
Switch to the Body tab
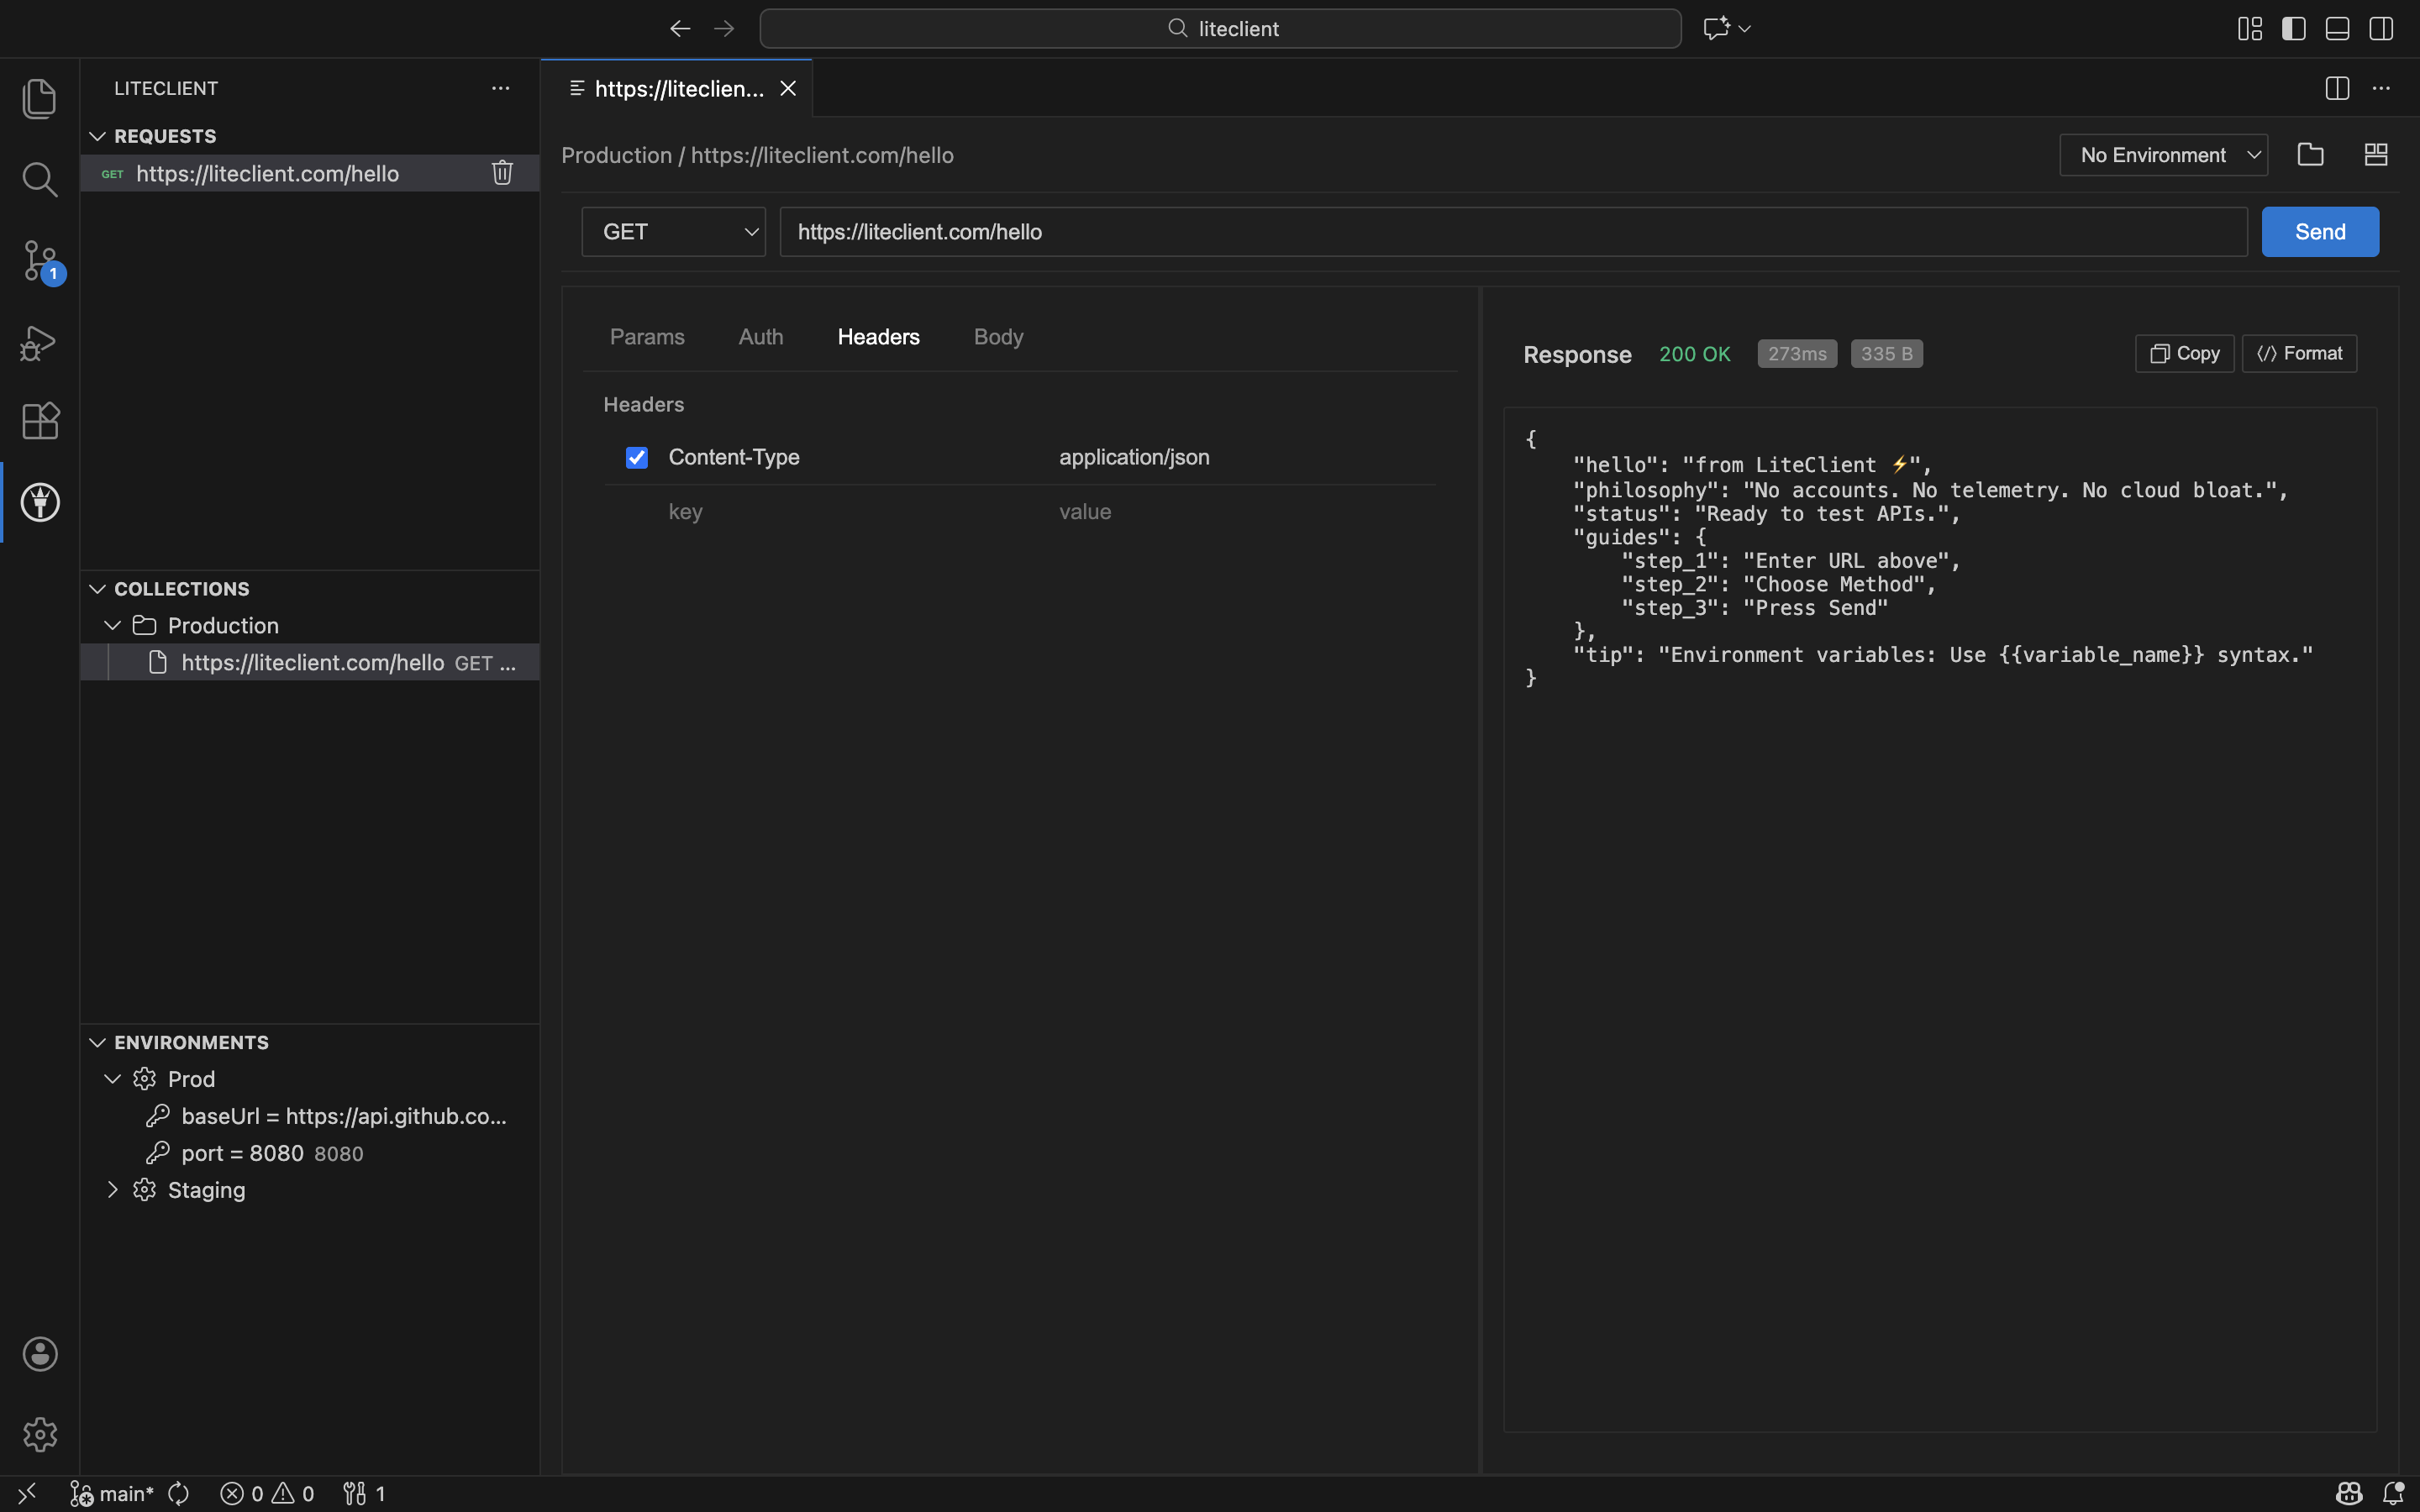coord(998,337)
